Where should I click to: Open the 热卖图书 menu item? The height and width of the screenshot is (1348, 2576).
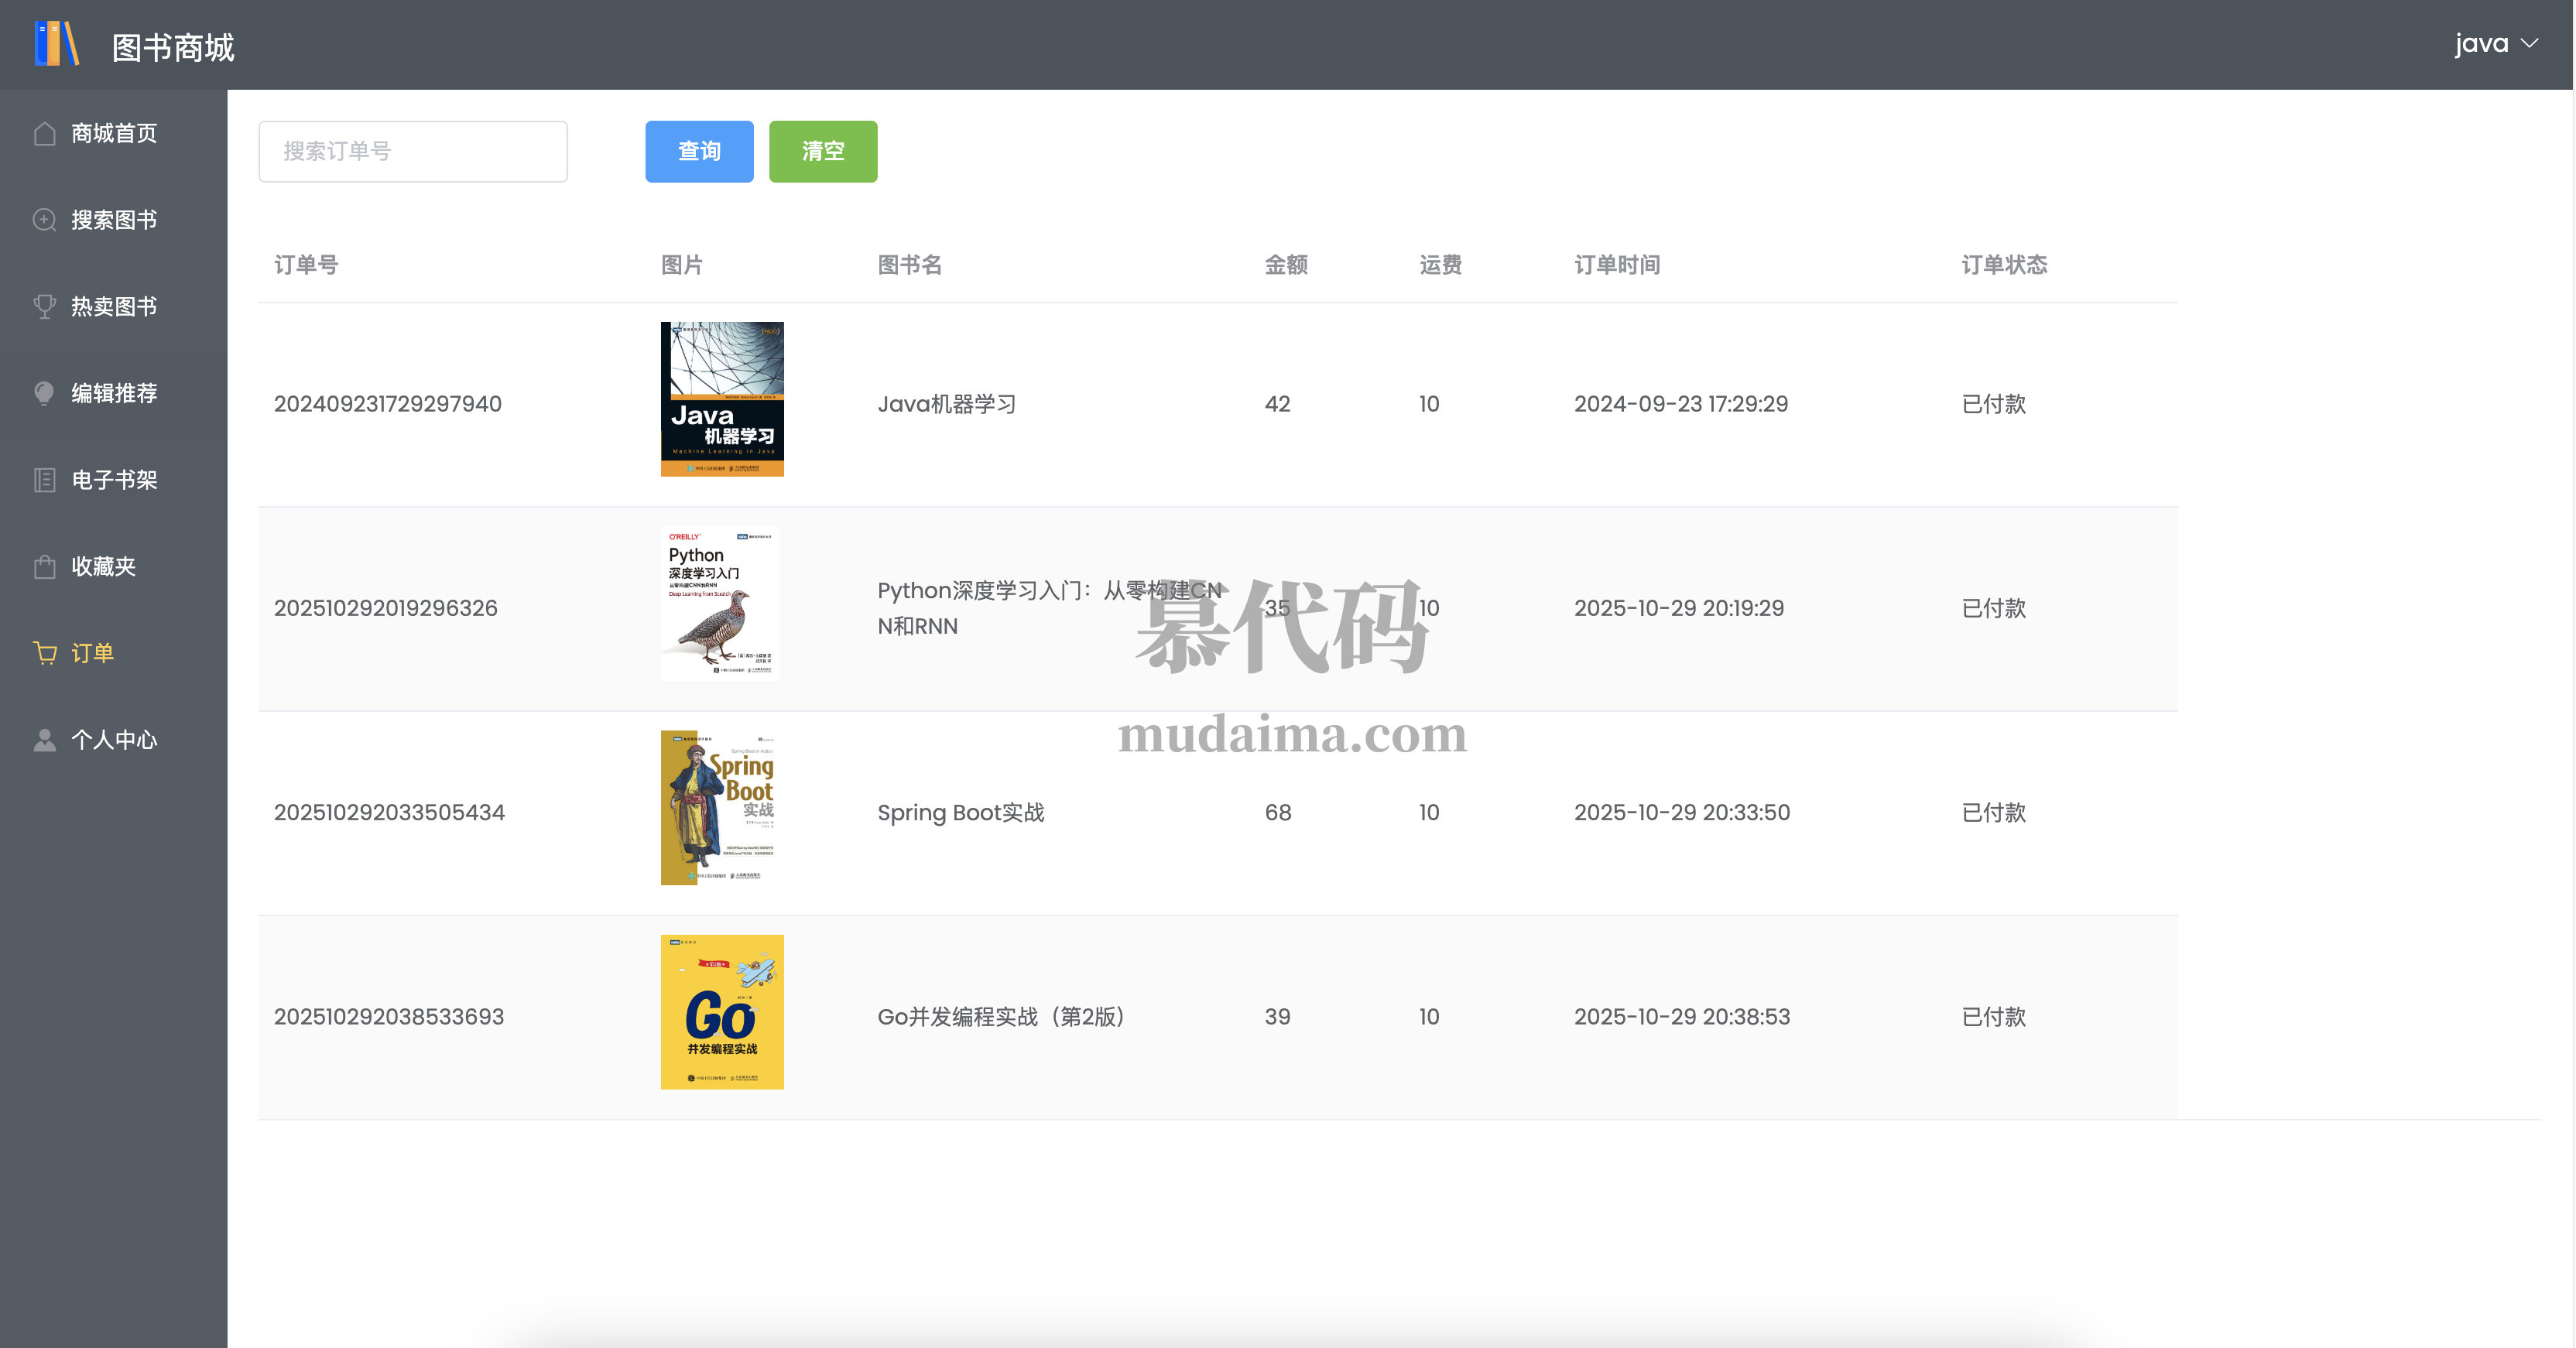click(114, 306)
